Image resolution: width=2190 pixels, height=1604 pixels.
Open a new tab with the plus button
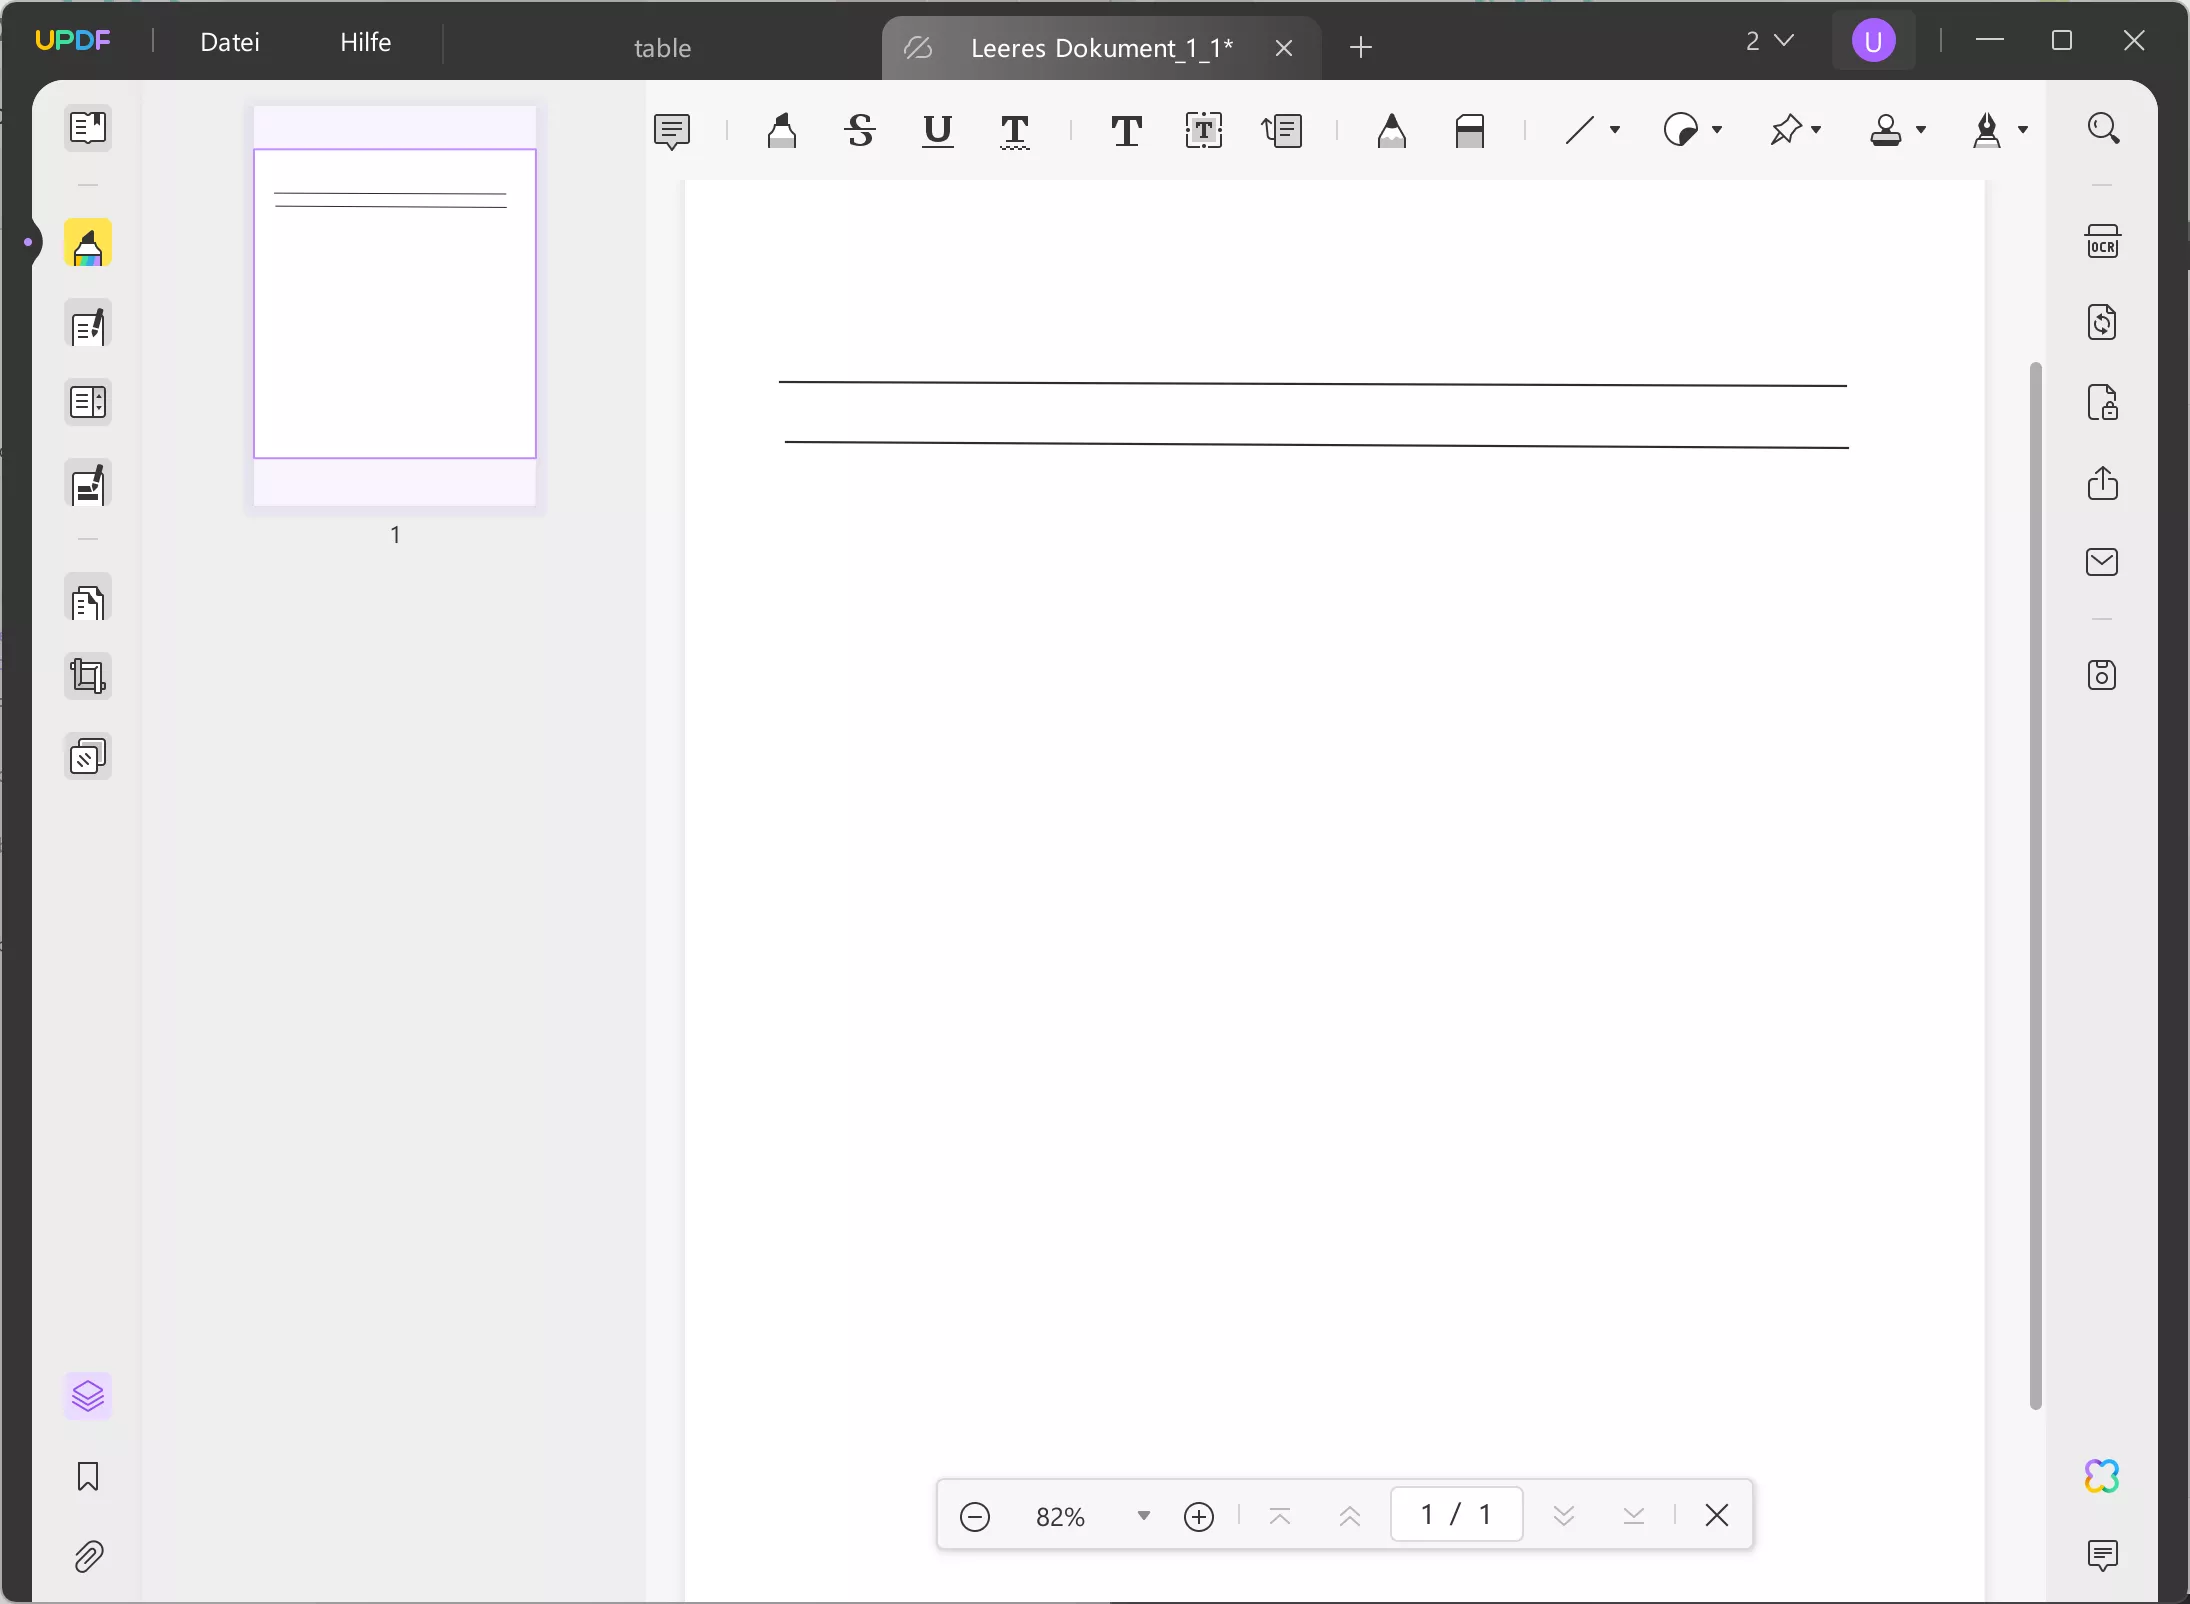coord(1360,47)
